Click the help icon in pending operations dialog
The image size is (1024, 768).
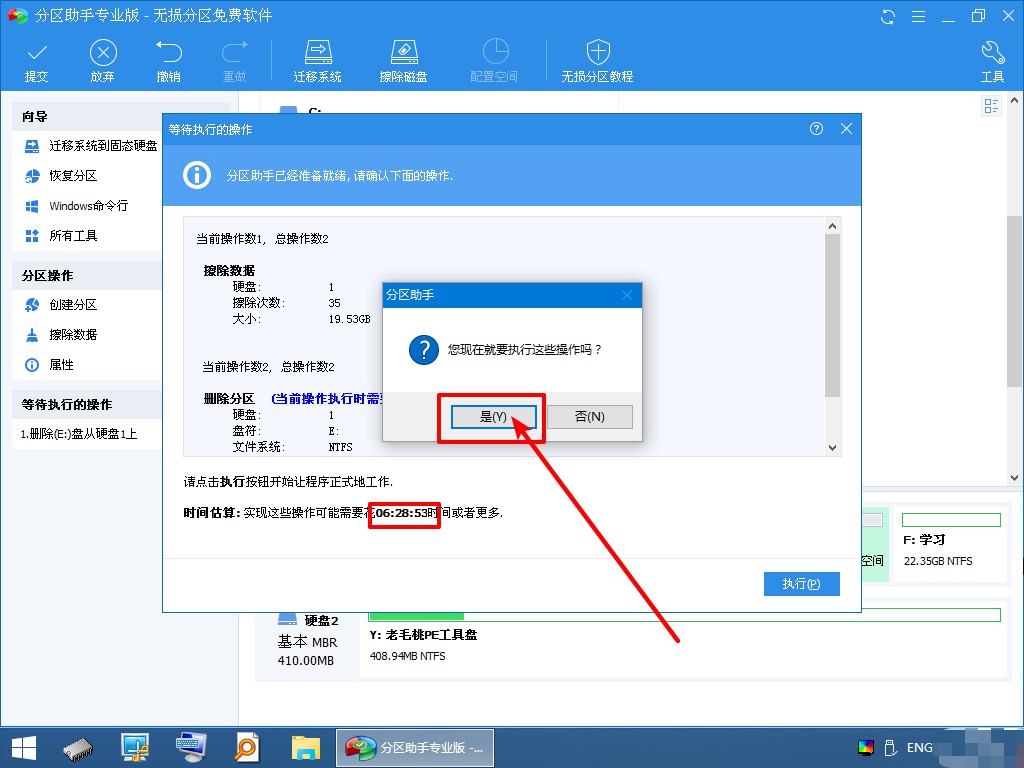point(816,129)
